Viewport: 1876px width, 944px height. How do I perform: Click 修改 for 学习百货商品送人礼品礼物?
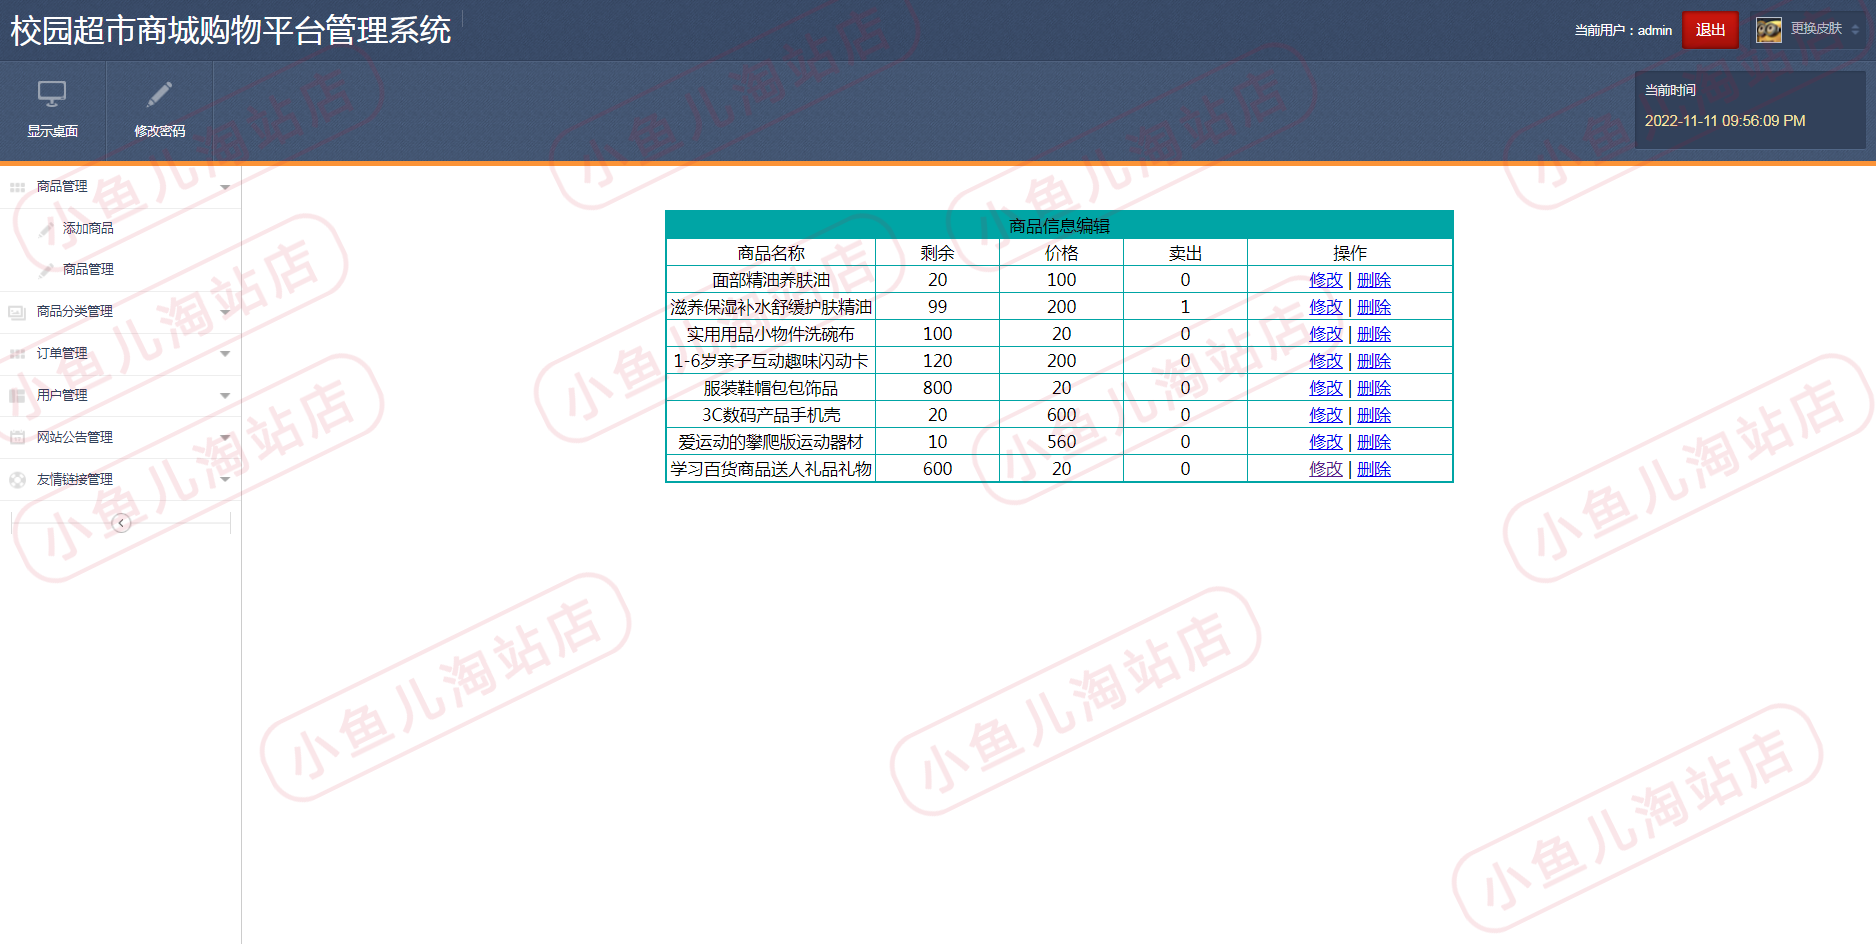(1326, 469)
